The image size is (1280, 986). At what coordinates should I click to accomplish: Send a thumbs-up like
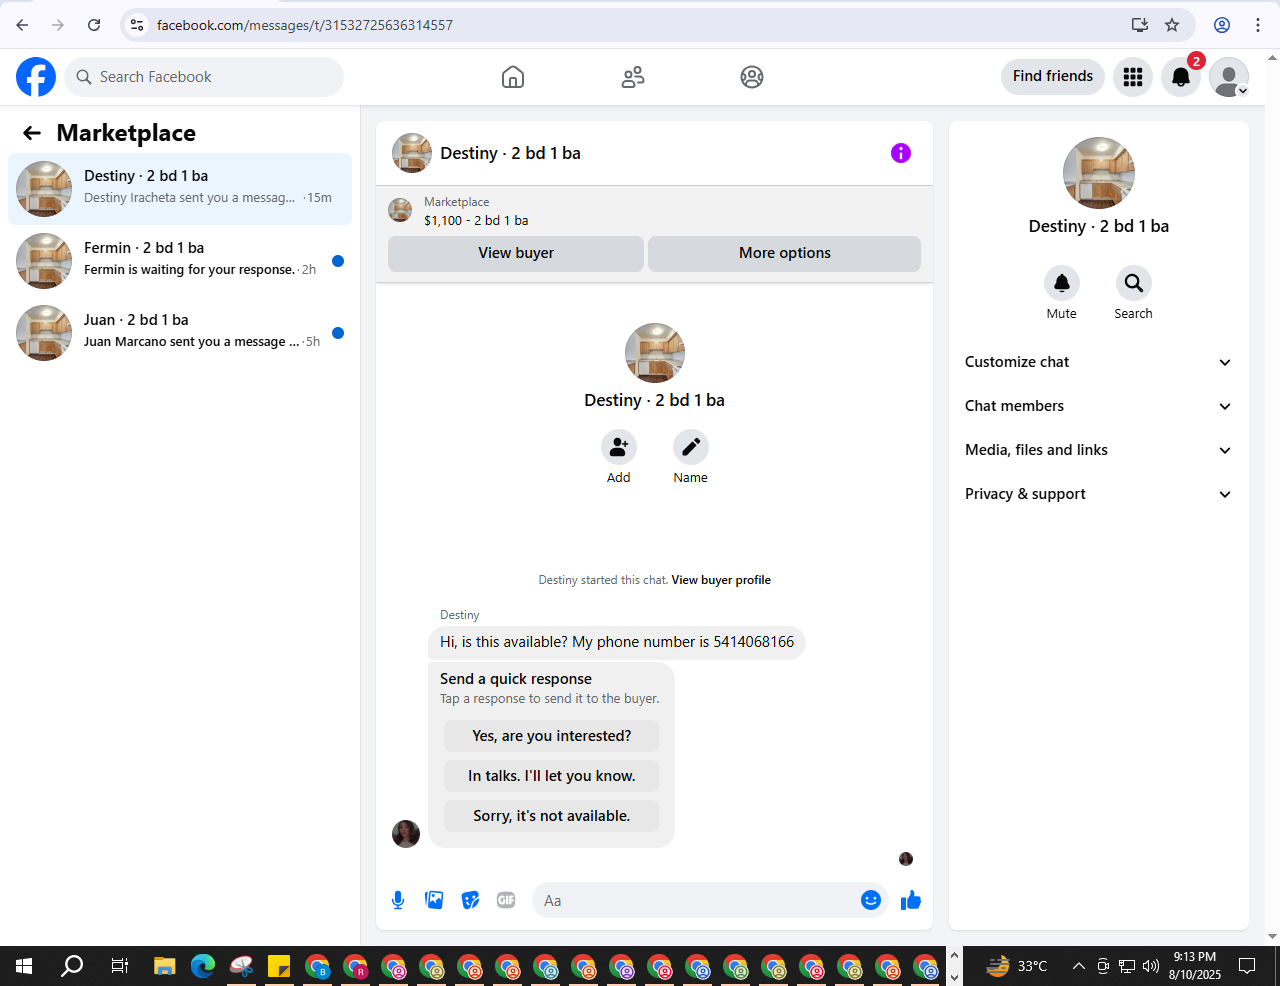[910, 900]
